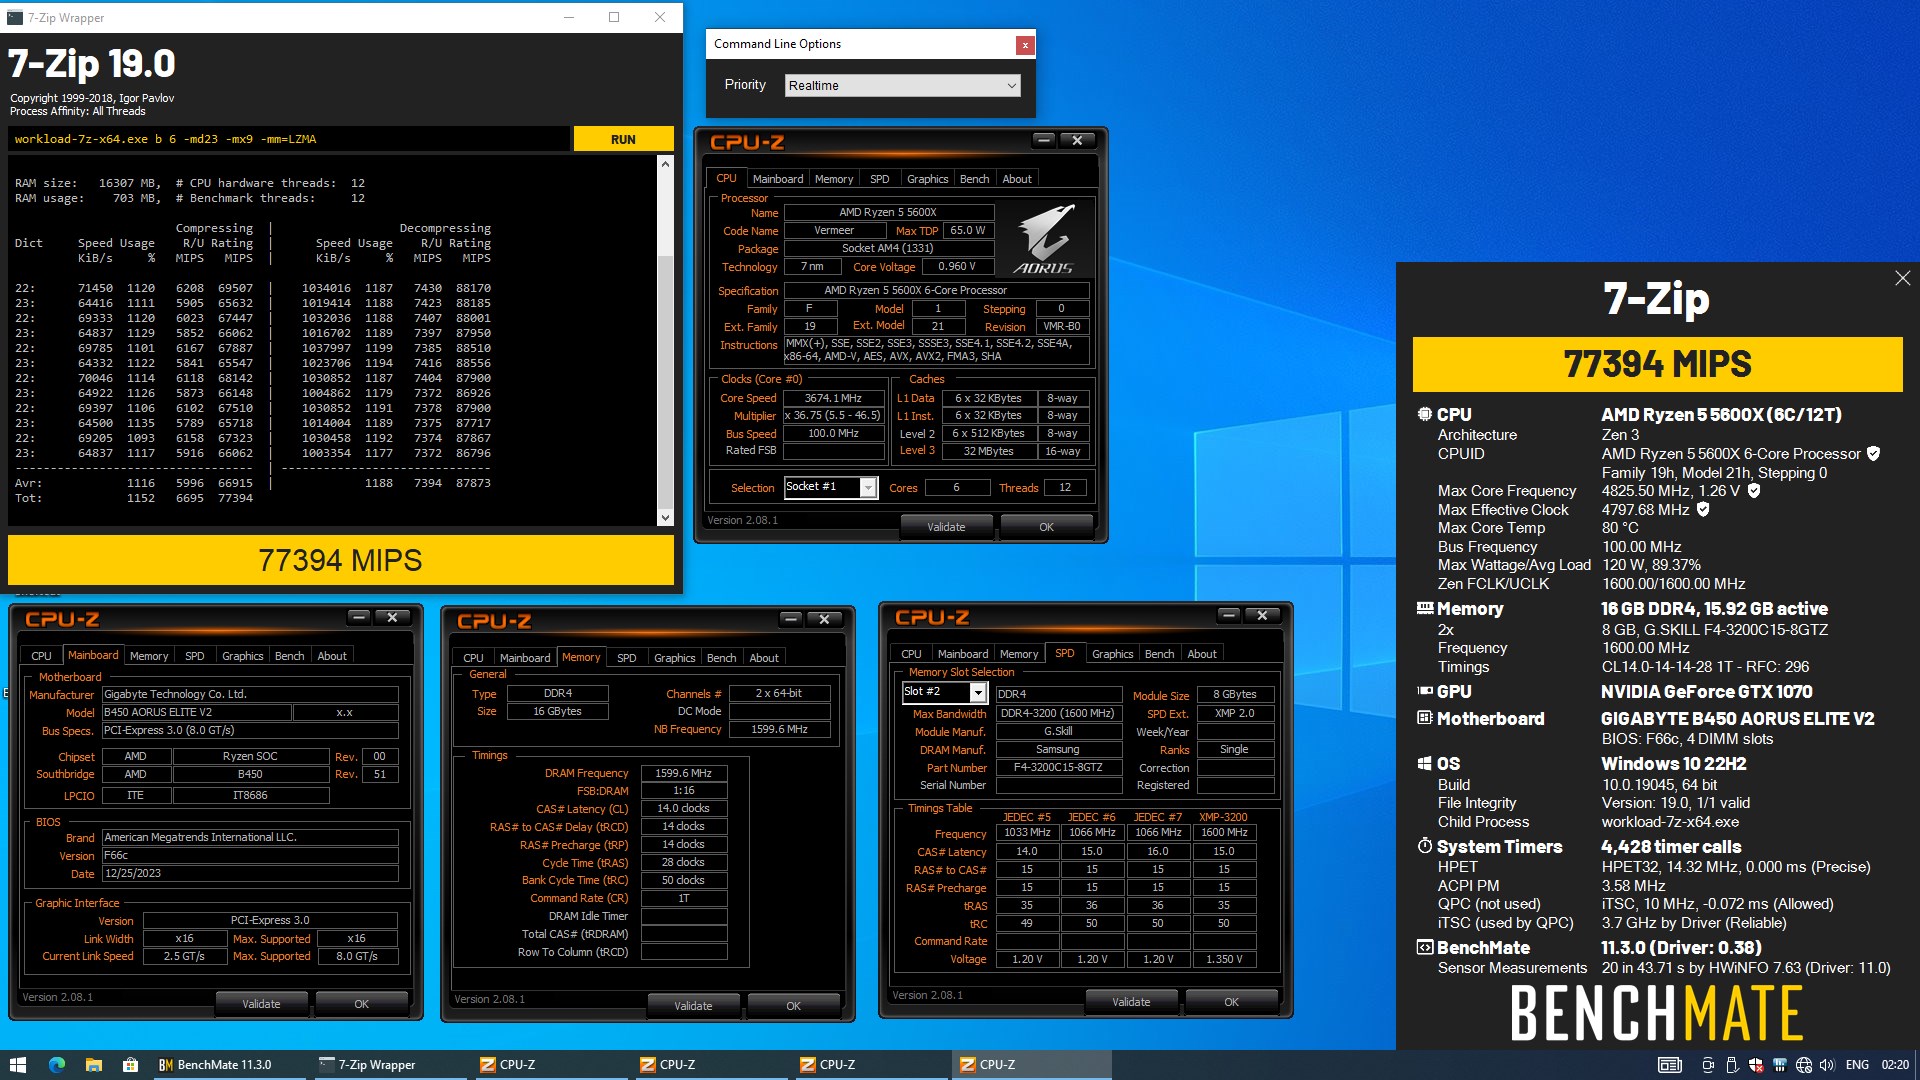Close the Command Line Options window

(x=1024, y=45)
